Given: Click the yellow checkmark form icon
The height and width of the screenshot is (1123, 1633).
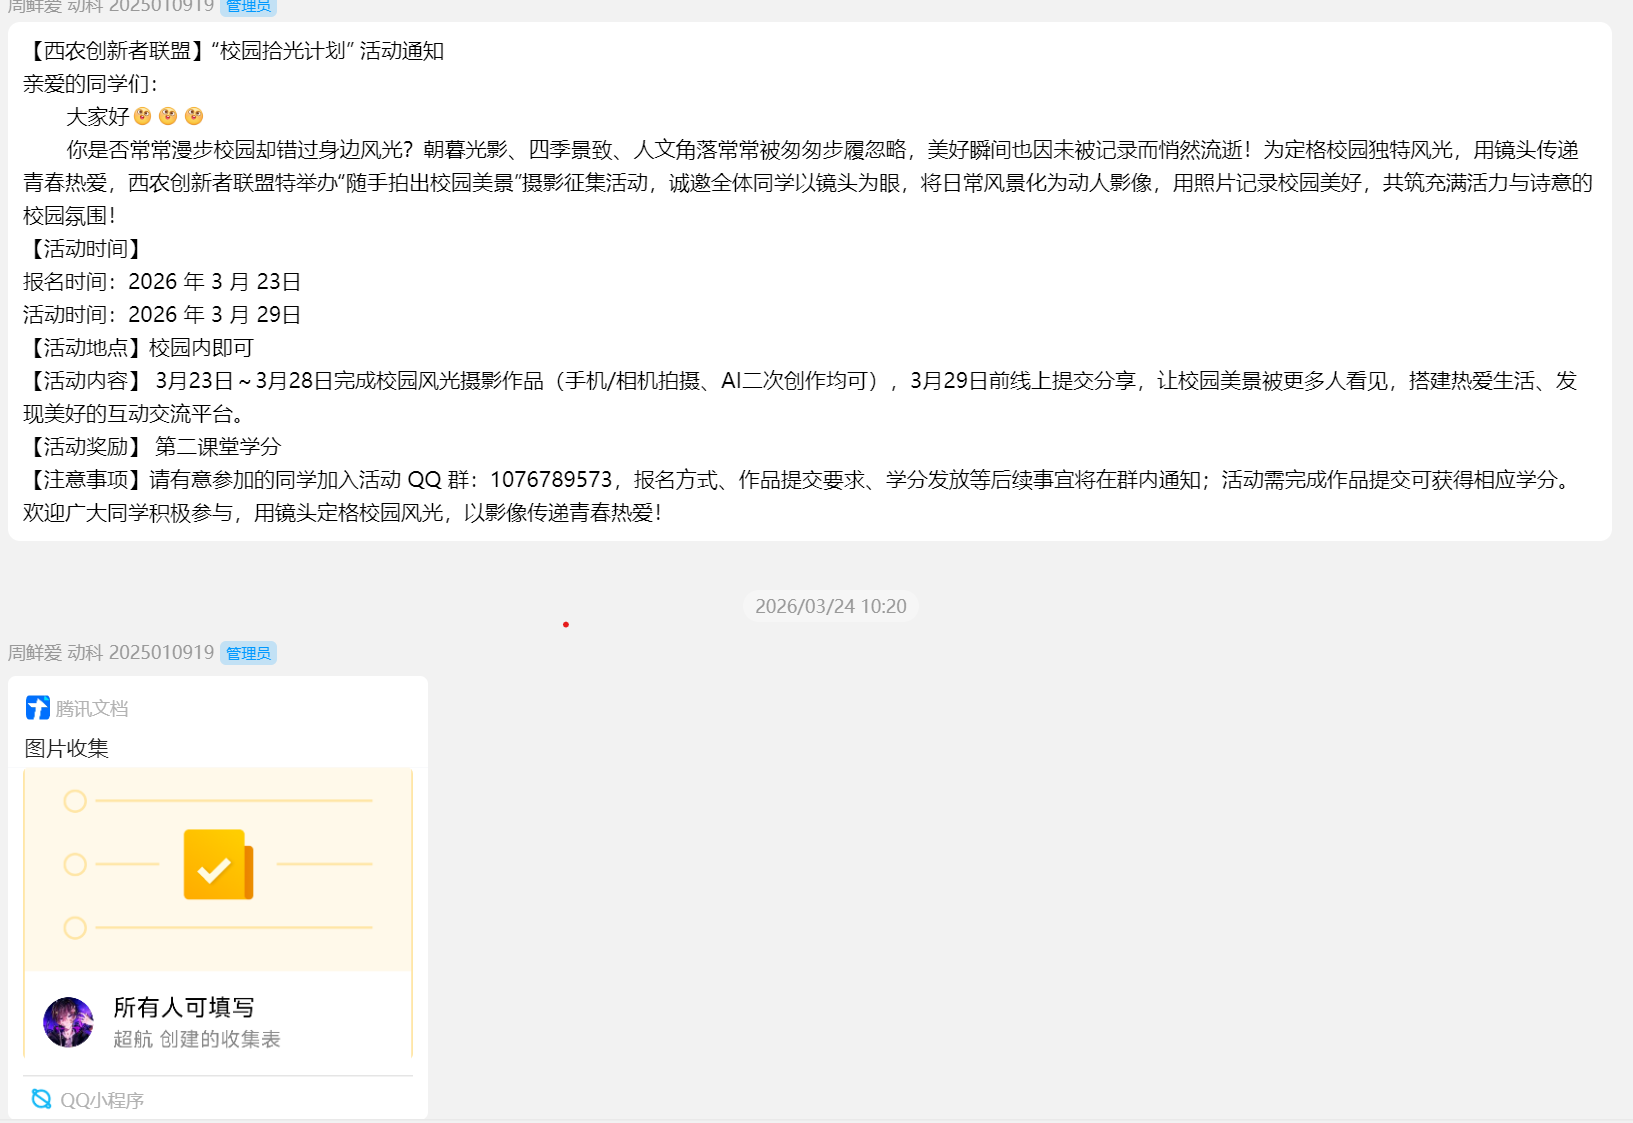Looking at the screenshot, I should click(x=218, y=865).
